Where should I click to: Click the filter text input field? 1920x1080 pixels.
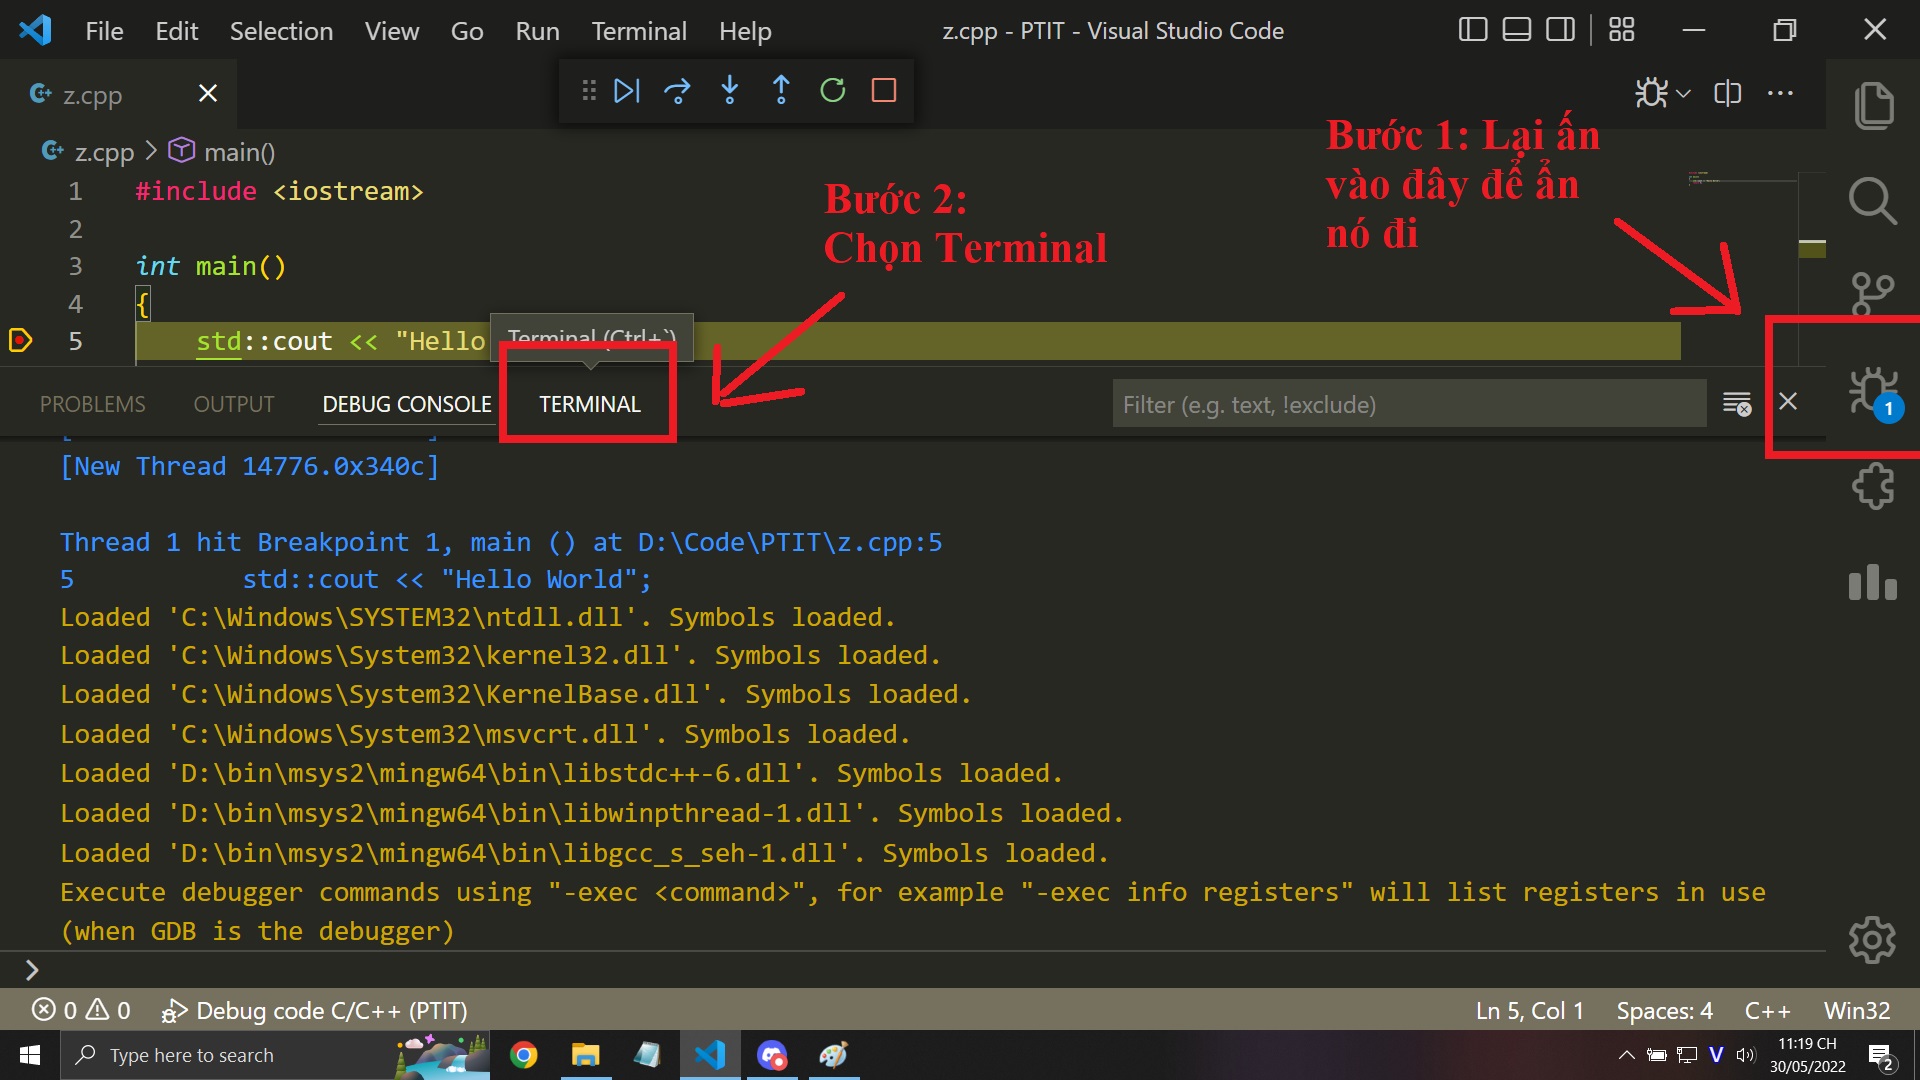pos(1408,404)
